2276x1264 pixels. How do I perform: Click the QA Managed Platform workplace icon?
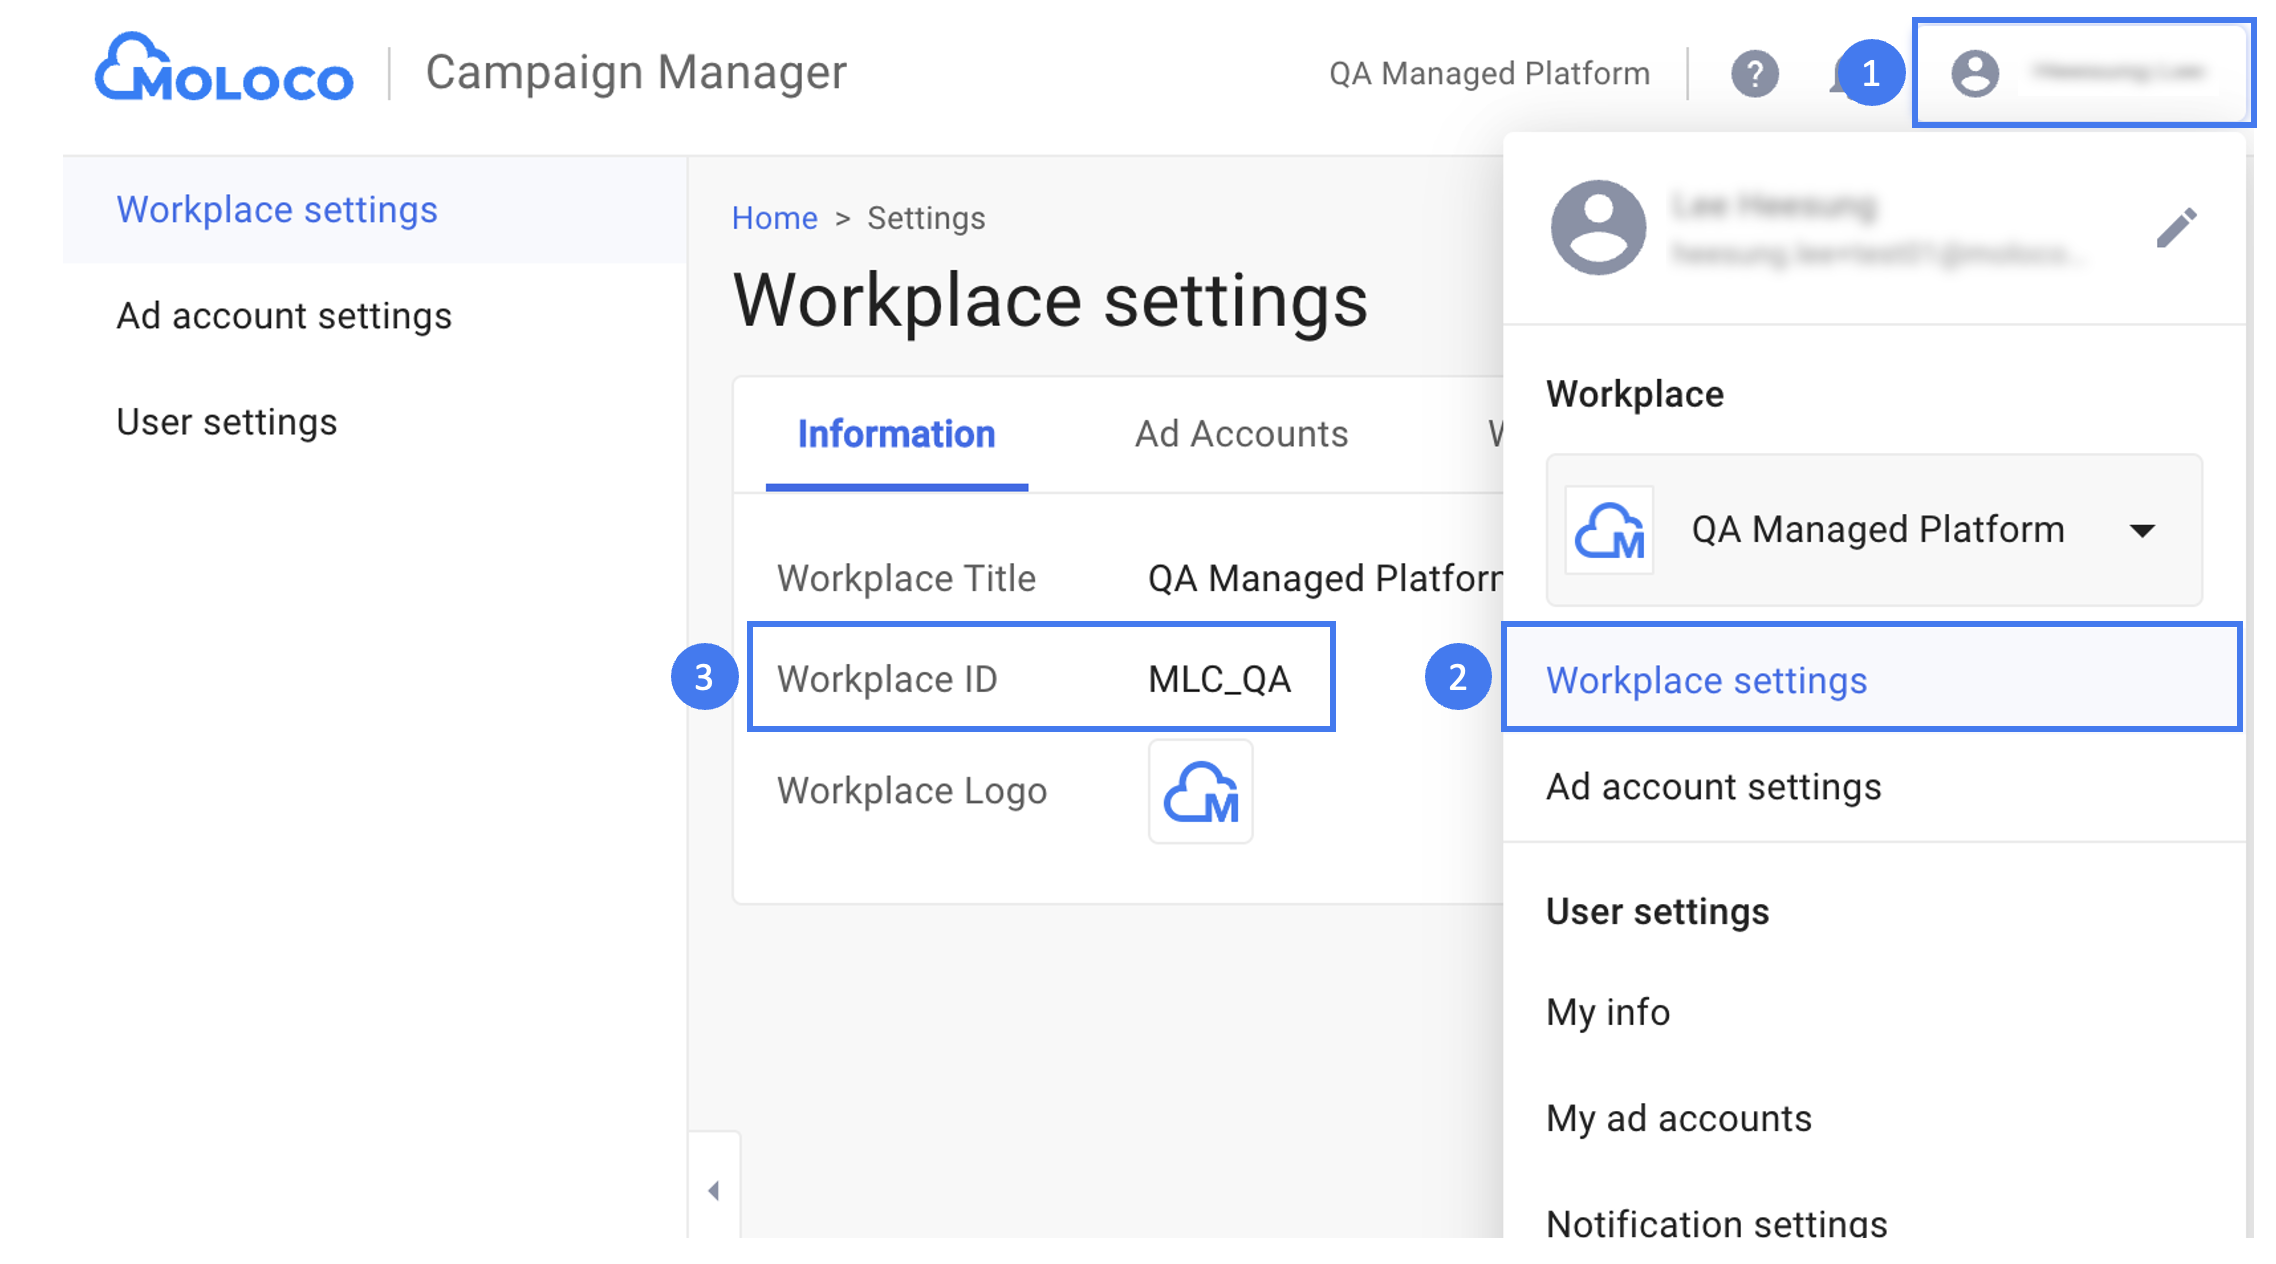click(1609, 530)
